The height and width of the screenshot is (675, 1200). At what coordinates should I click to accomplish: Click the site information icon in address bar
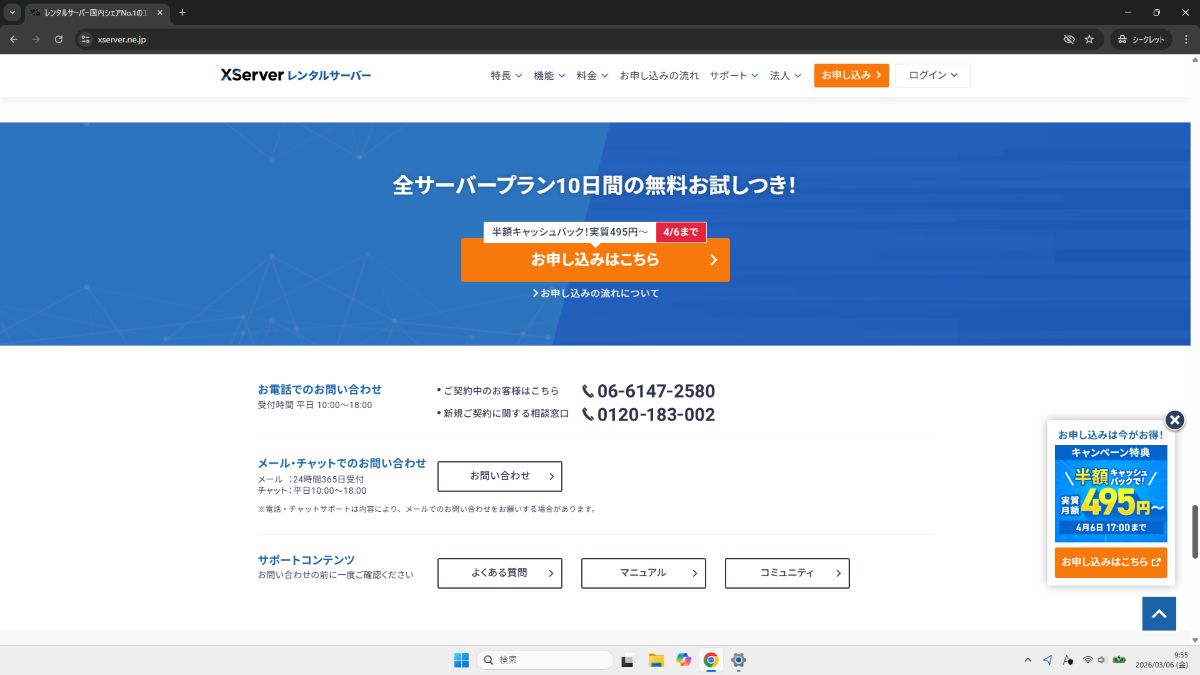point(85,39)
